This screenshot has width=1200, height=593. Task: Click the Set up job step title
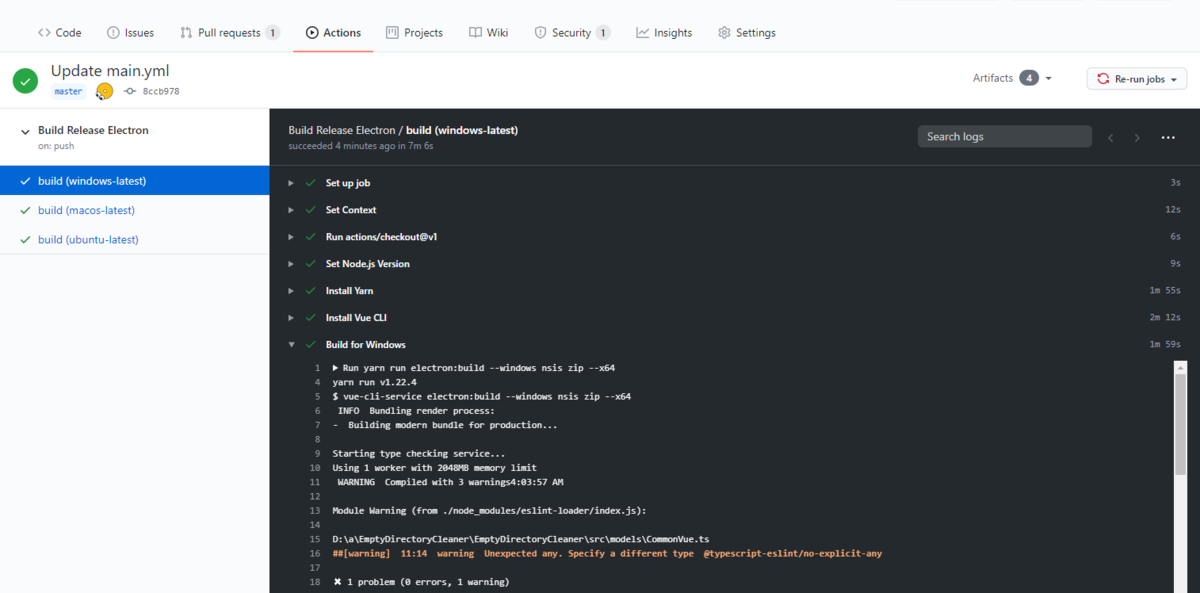tap(348, 183)
